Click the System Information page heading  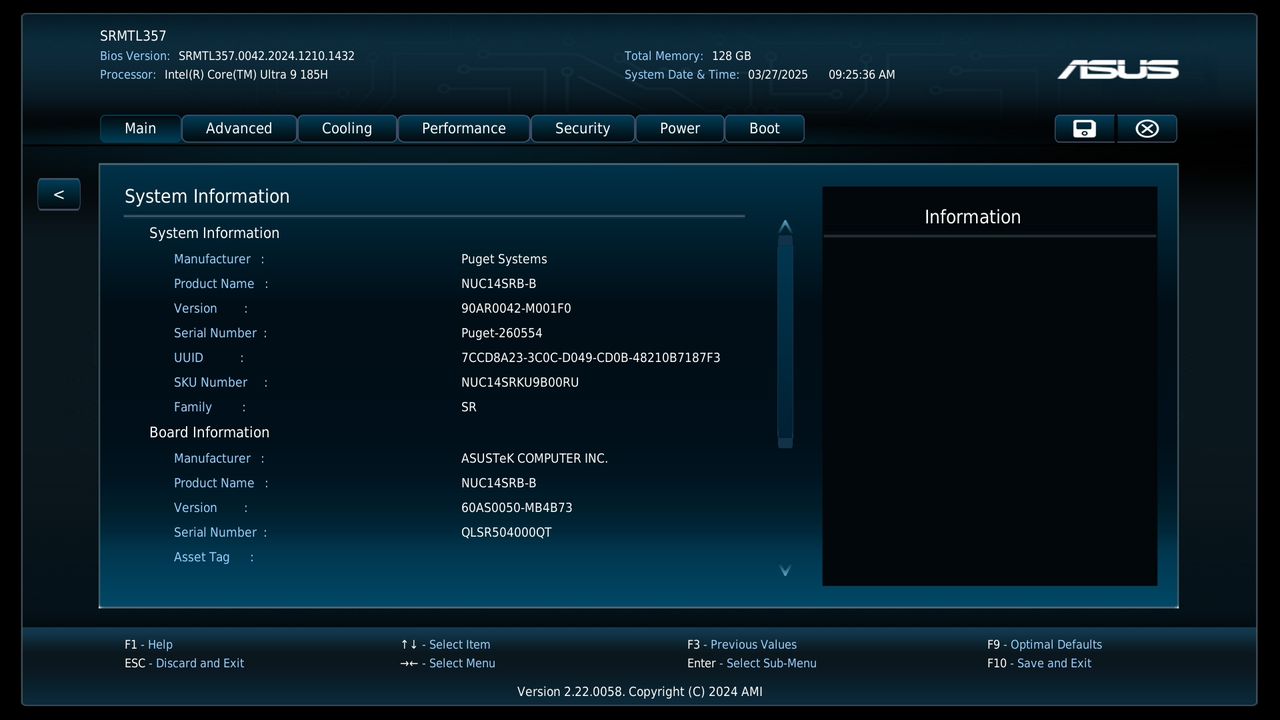click(207, 196)
